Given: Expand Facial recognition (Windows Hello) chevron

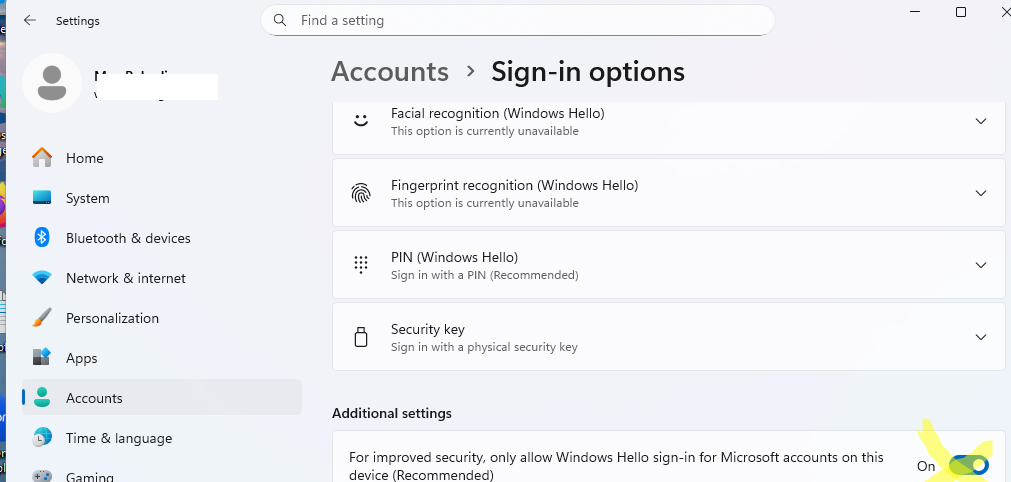Looking at the screenshot, I should (981, 121).
